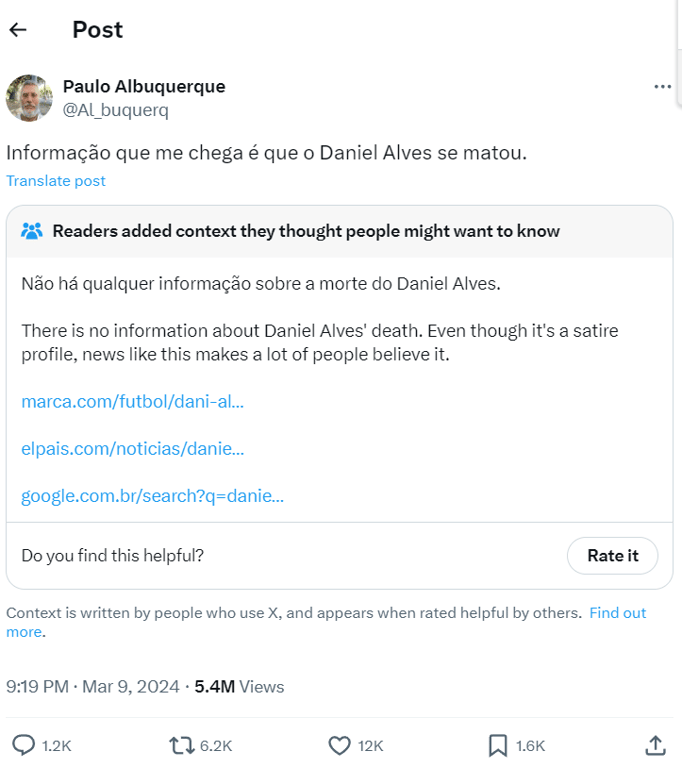Click the @Al_buquerq handle
Image resolution: width=682 pixels, height=768 pixels.
[x=115, y=110]
